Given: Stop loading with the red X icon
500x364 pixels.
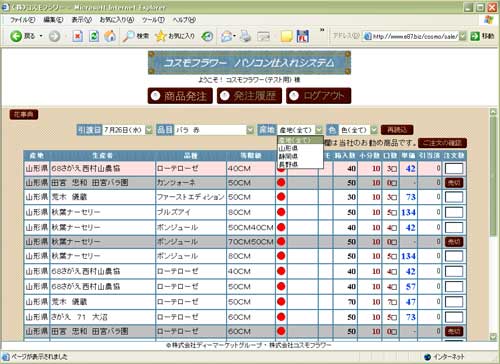Looking at the screenshot, I should coord(77,36).
